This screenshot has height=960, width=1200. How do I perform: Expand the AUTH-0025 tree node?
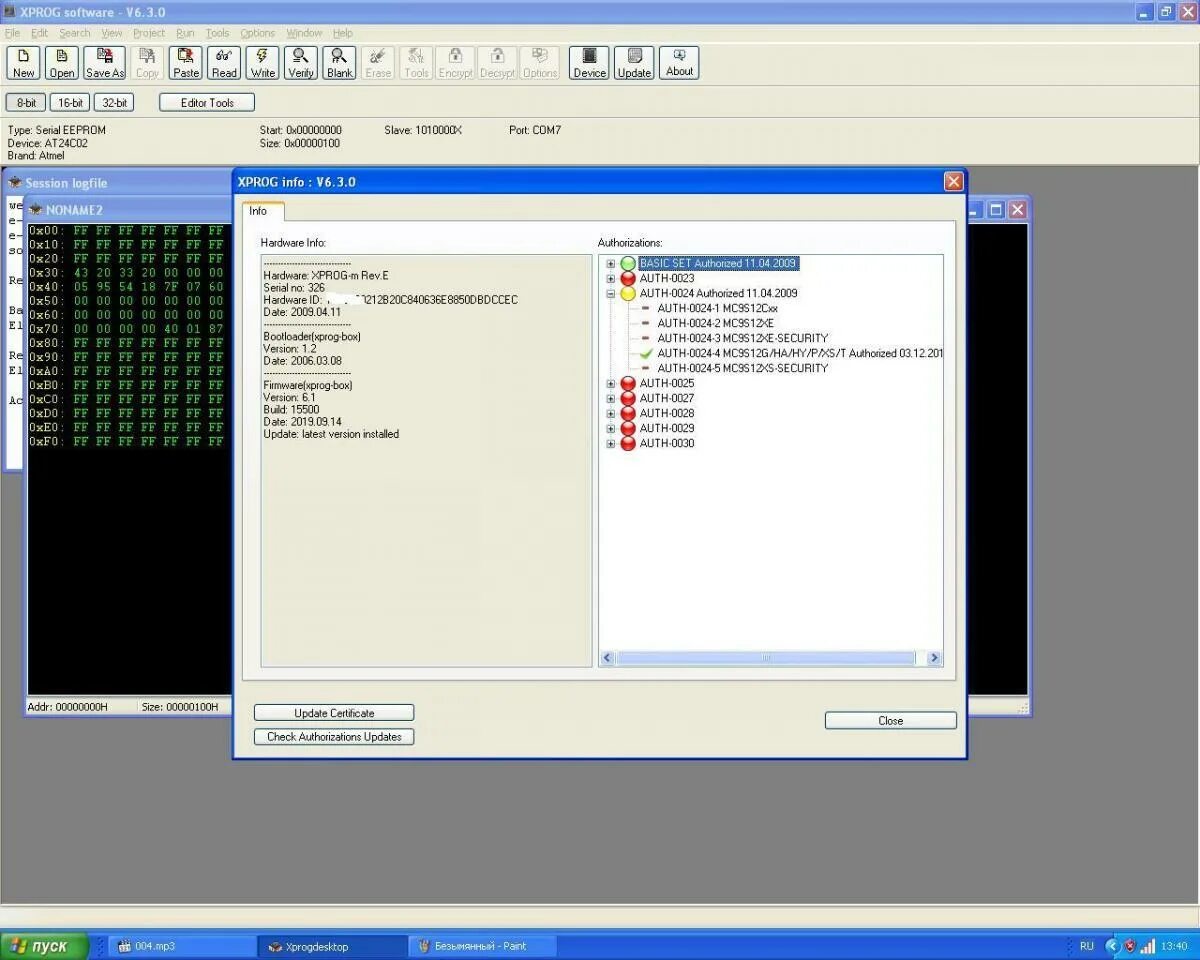[610, 383]
